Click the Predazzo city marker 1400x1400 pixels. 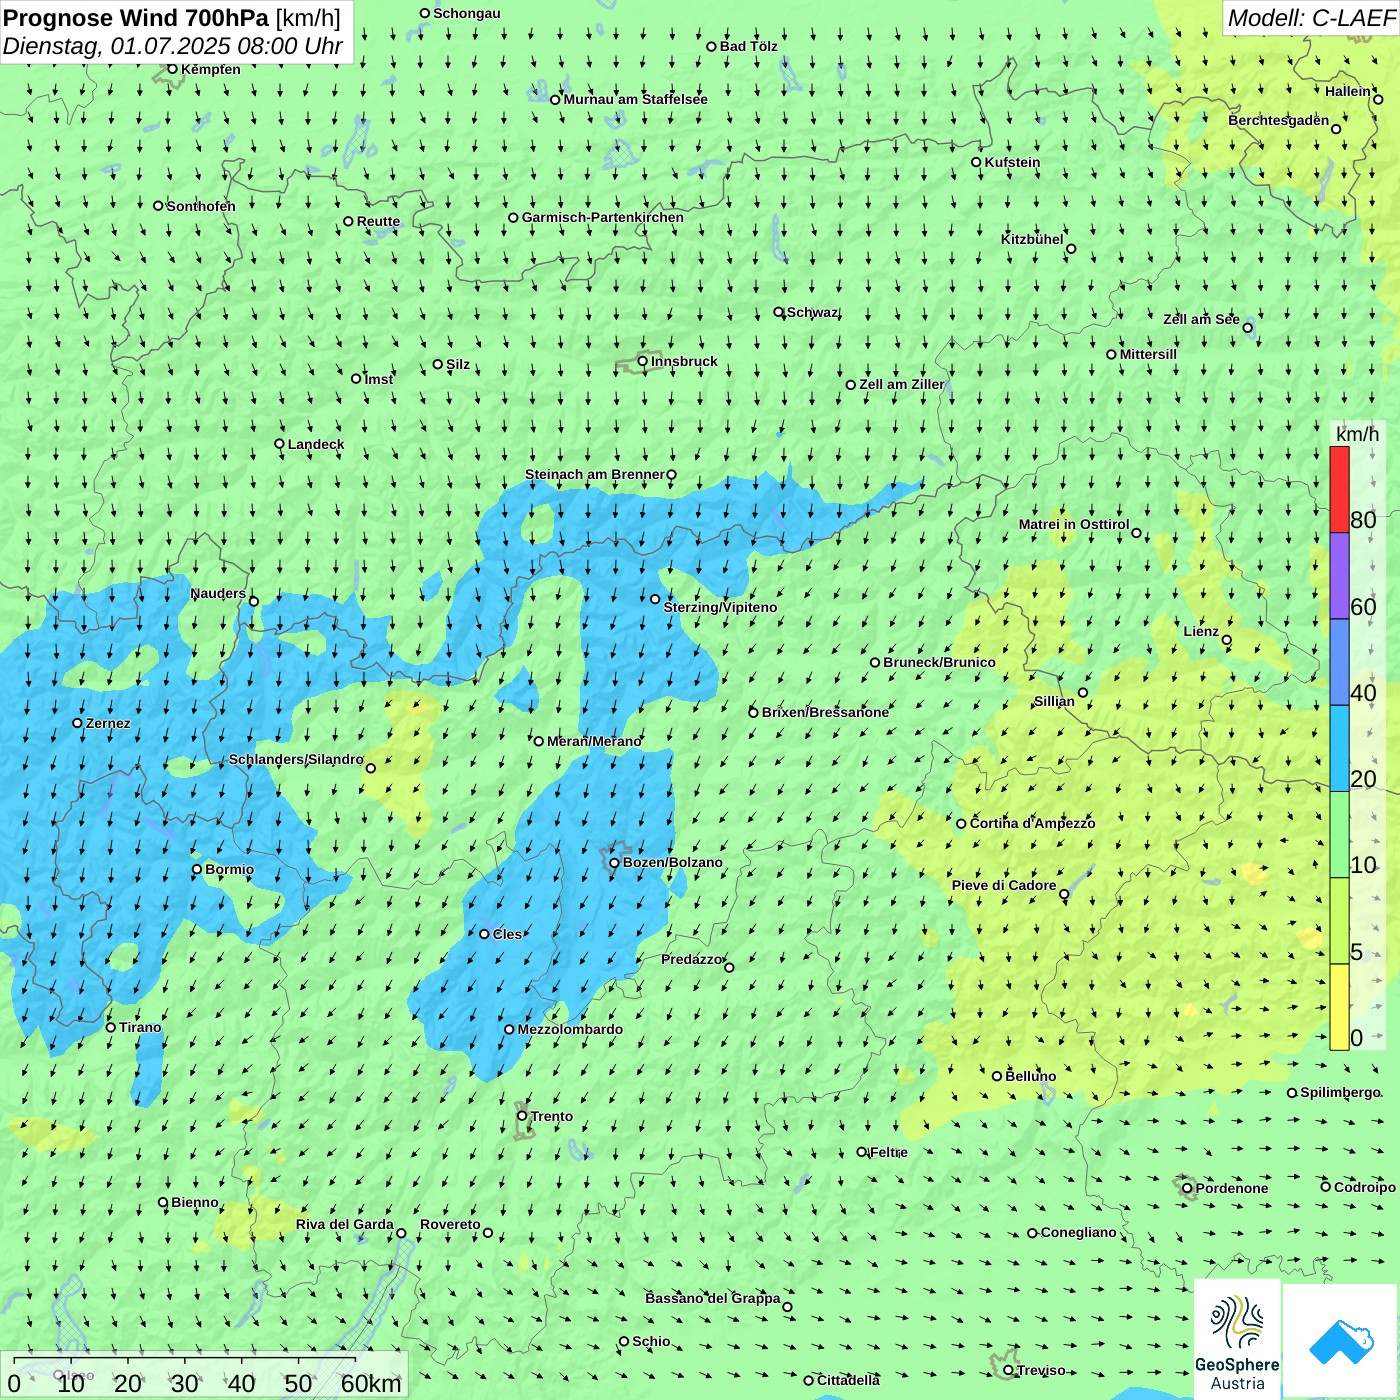coord(729,967)
